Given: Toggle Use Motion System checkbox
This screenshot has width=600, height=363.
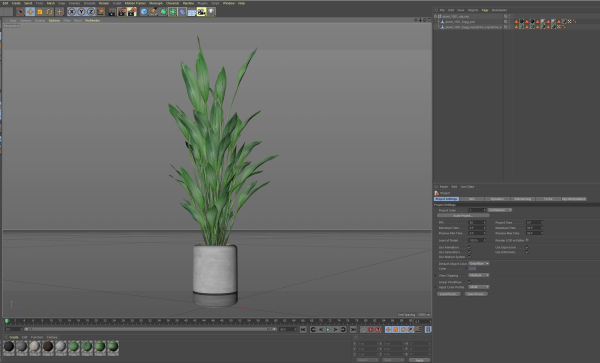Looking at the screenshot, I should coord(470,257).
